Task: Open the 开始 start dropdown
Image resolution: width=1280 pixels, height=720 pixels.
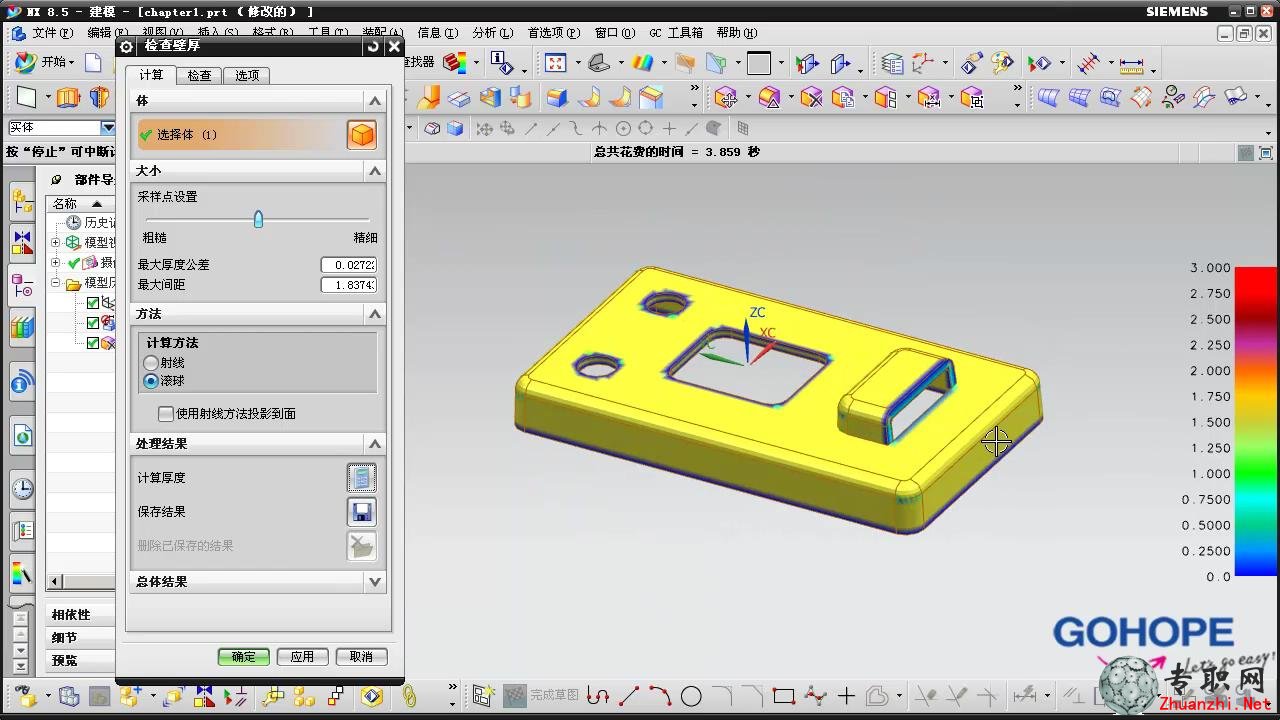Action: point(45,62)
